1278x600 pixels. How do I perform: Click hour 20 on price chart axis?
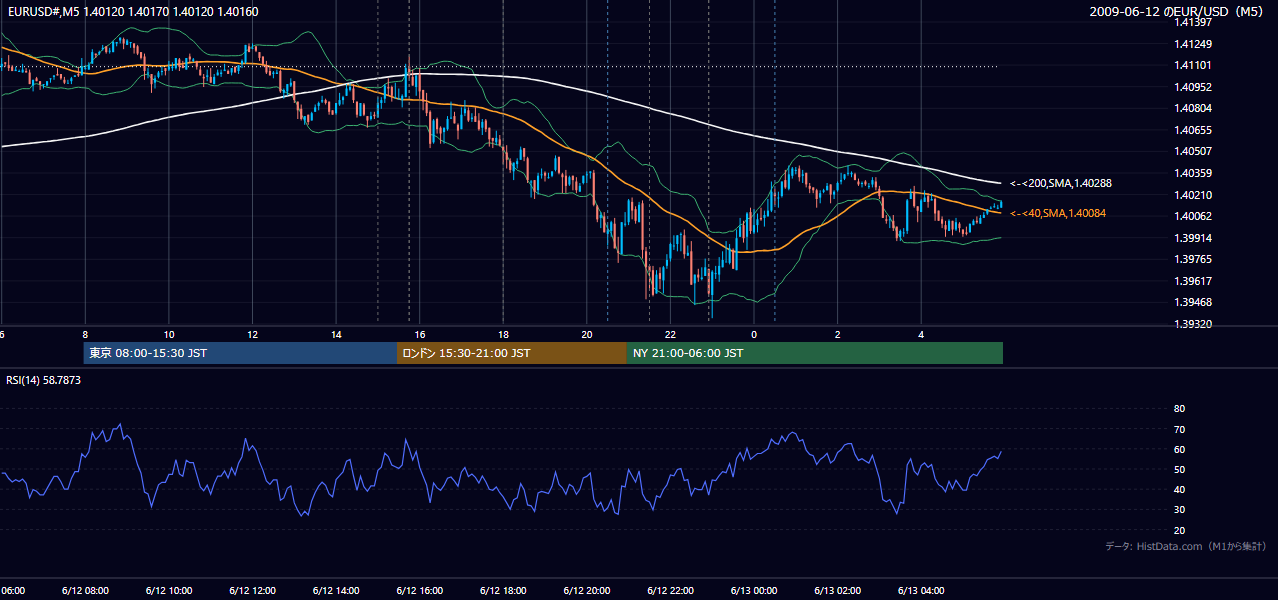click(587, 334)
